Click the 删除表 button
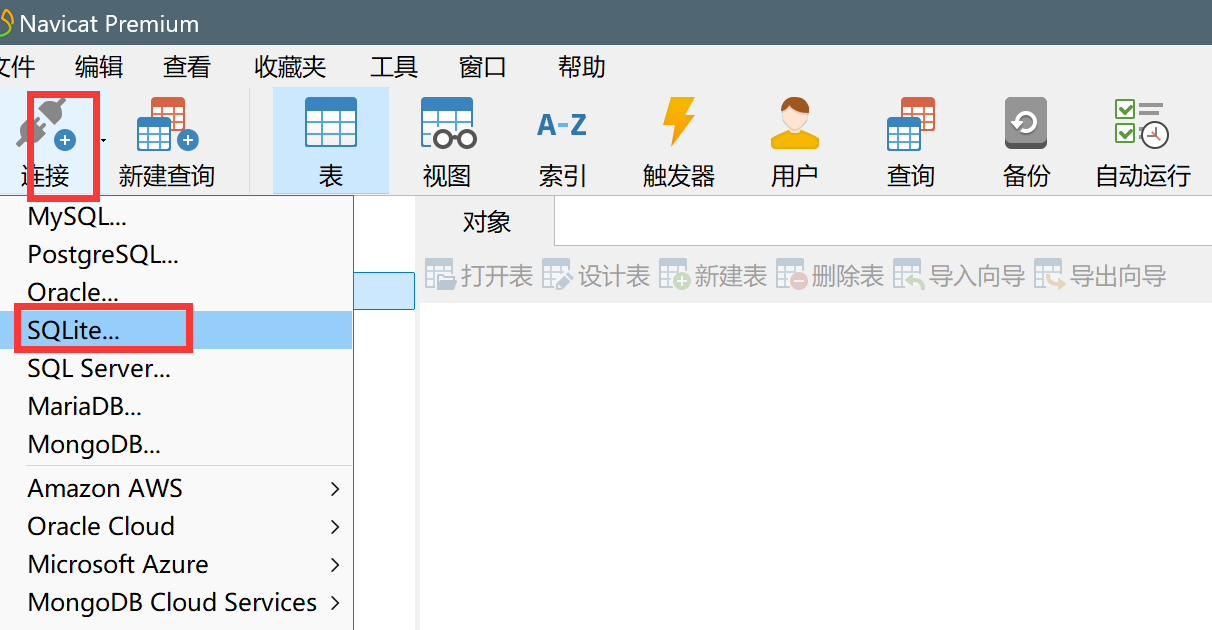The image size is (1212, 630). pos(830,275)
